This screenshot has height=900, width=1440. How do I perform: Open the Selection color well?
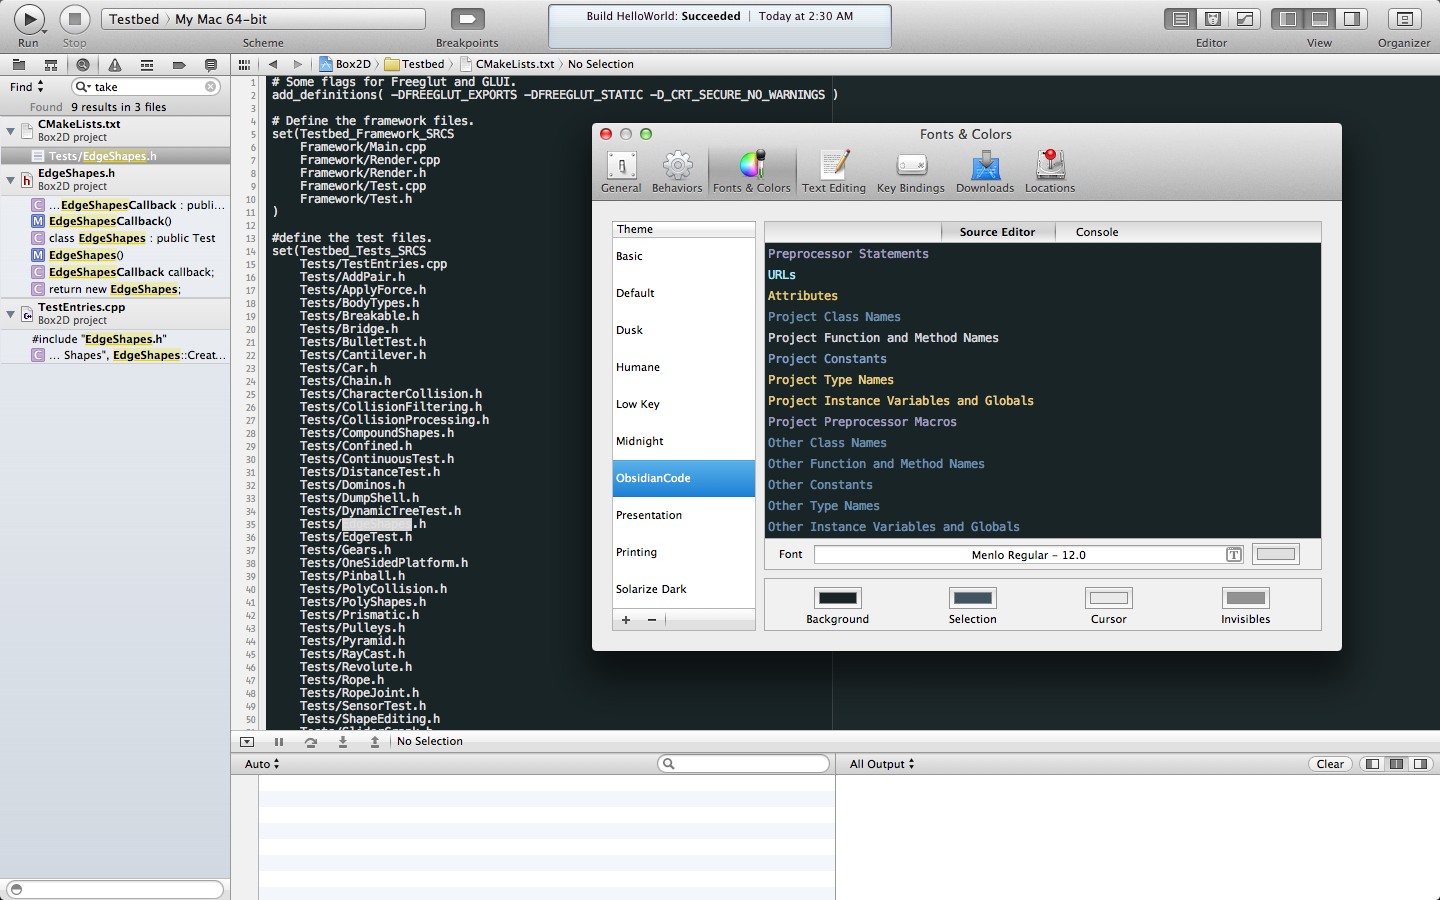973,598
